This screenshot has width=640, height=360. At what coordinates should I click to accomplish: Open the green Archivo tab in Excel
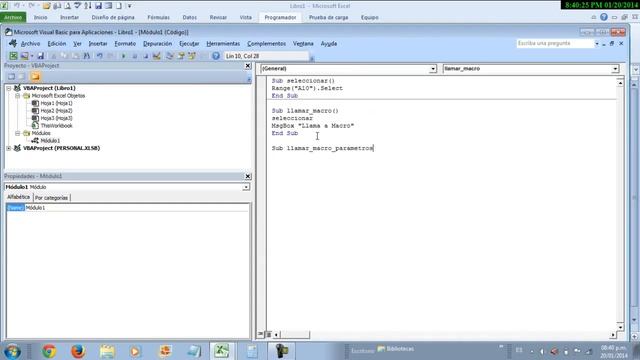[x=13, y=18]
